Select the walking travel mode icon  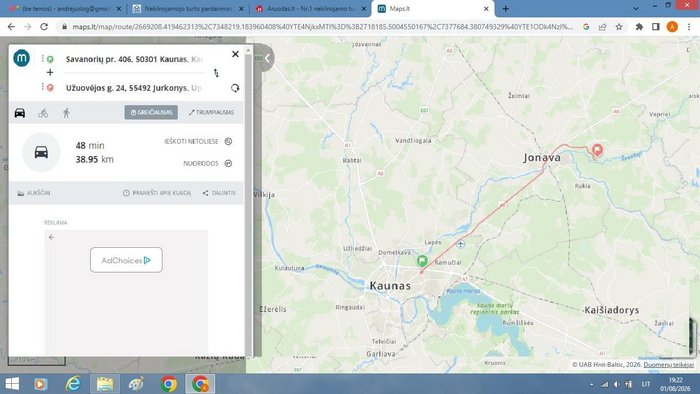[x=67, y=113]
